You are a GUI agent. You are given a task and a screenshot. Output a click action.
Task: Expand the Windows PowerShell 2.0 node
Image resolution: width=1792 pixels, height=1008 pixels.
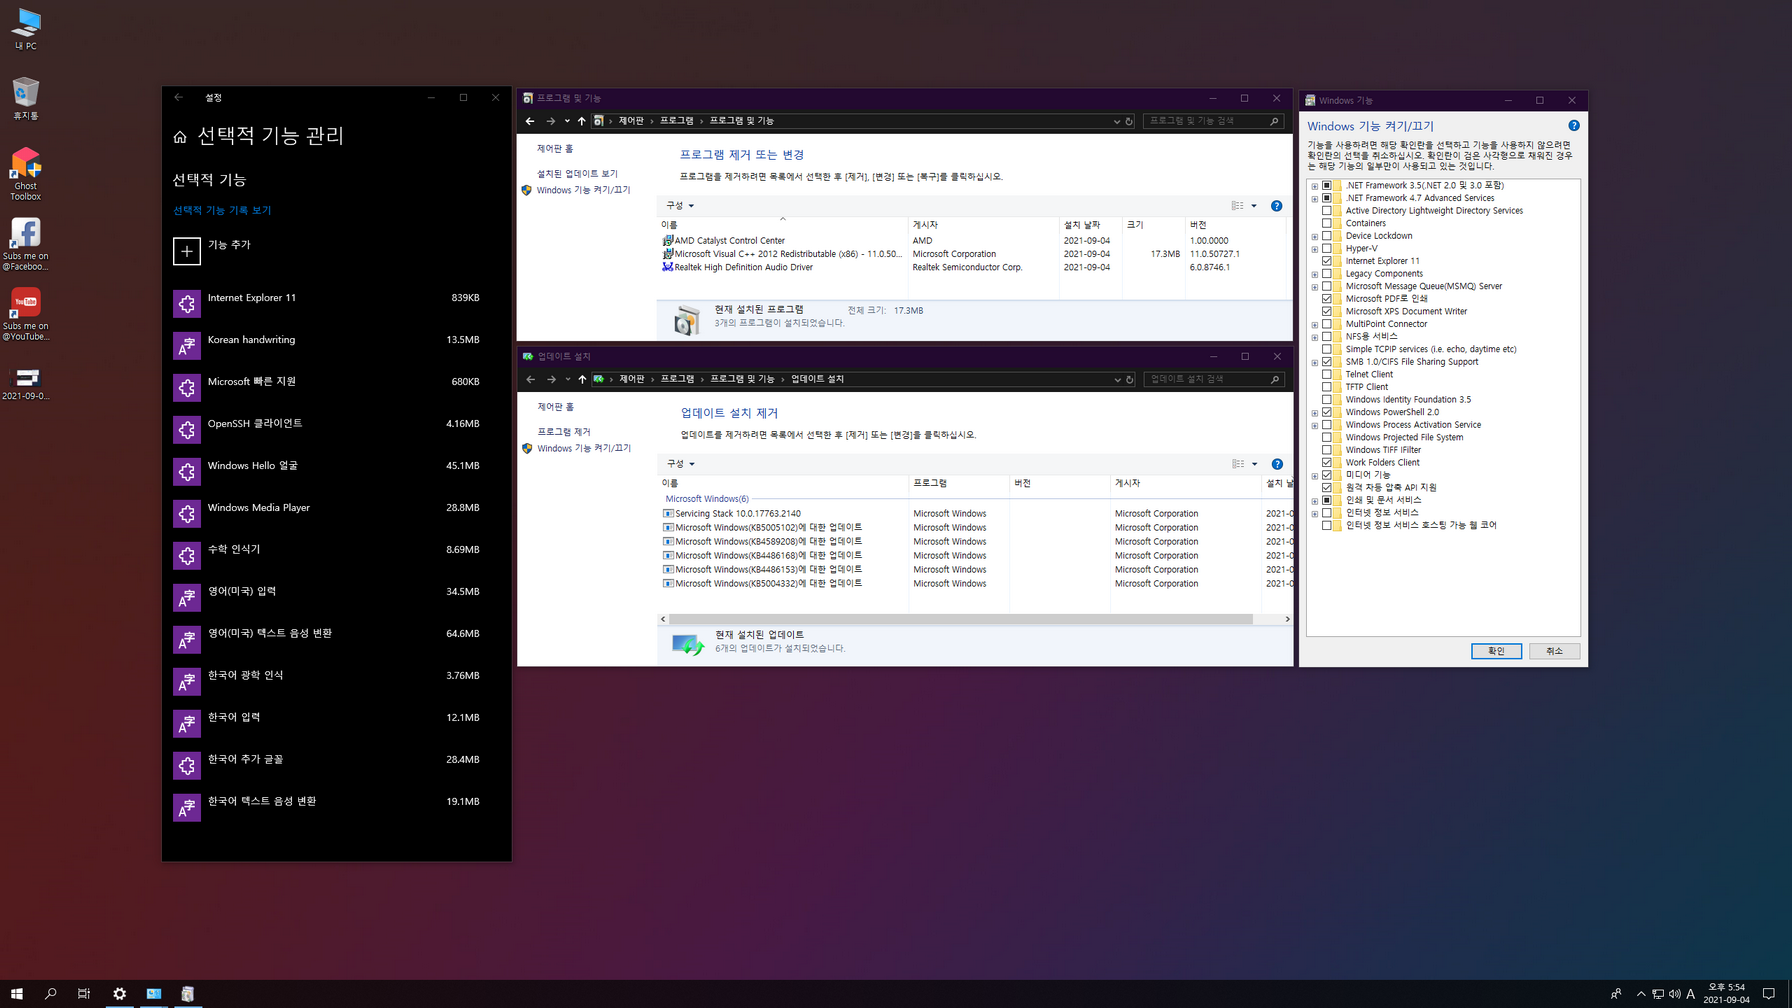click(x=1315, y=412)
